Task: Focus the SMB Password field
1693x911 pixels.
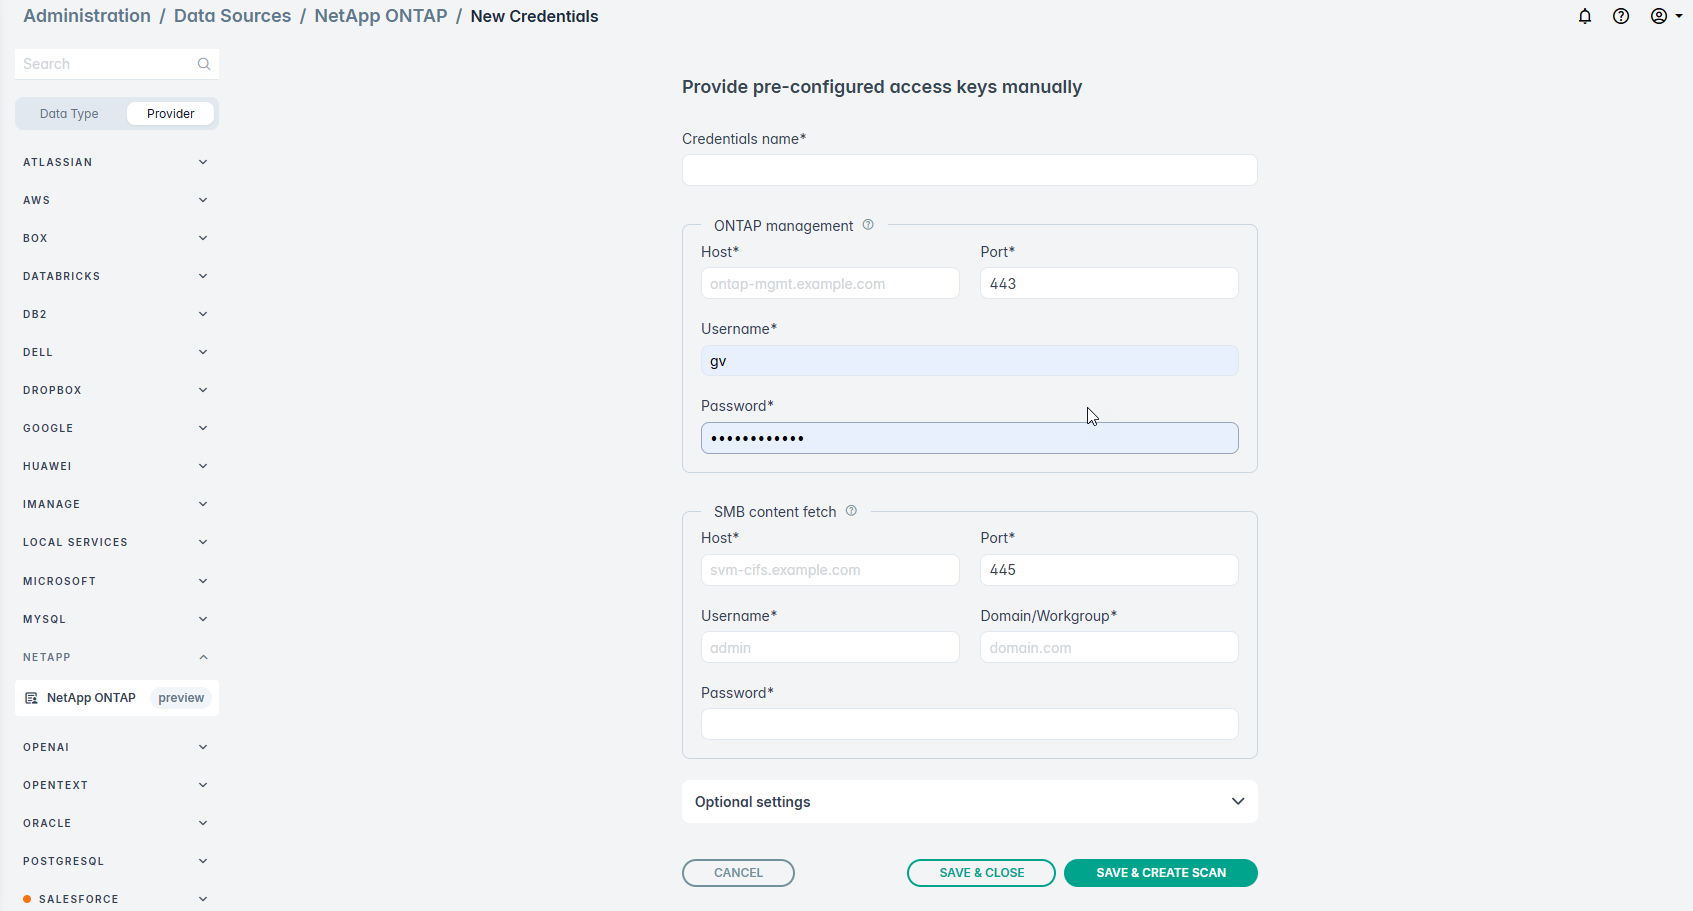Action: click(969, 724)
